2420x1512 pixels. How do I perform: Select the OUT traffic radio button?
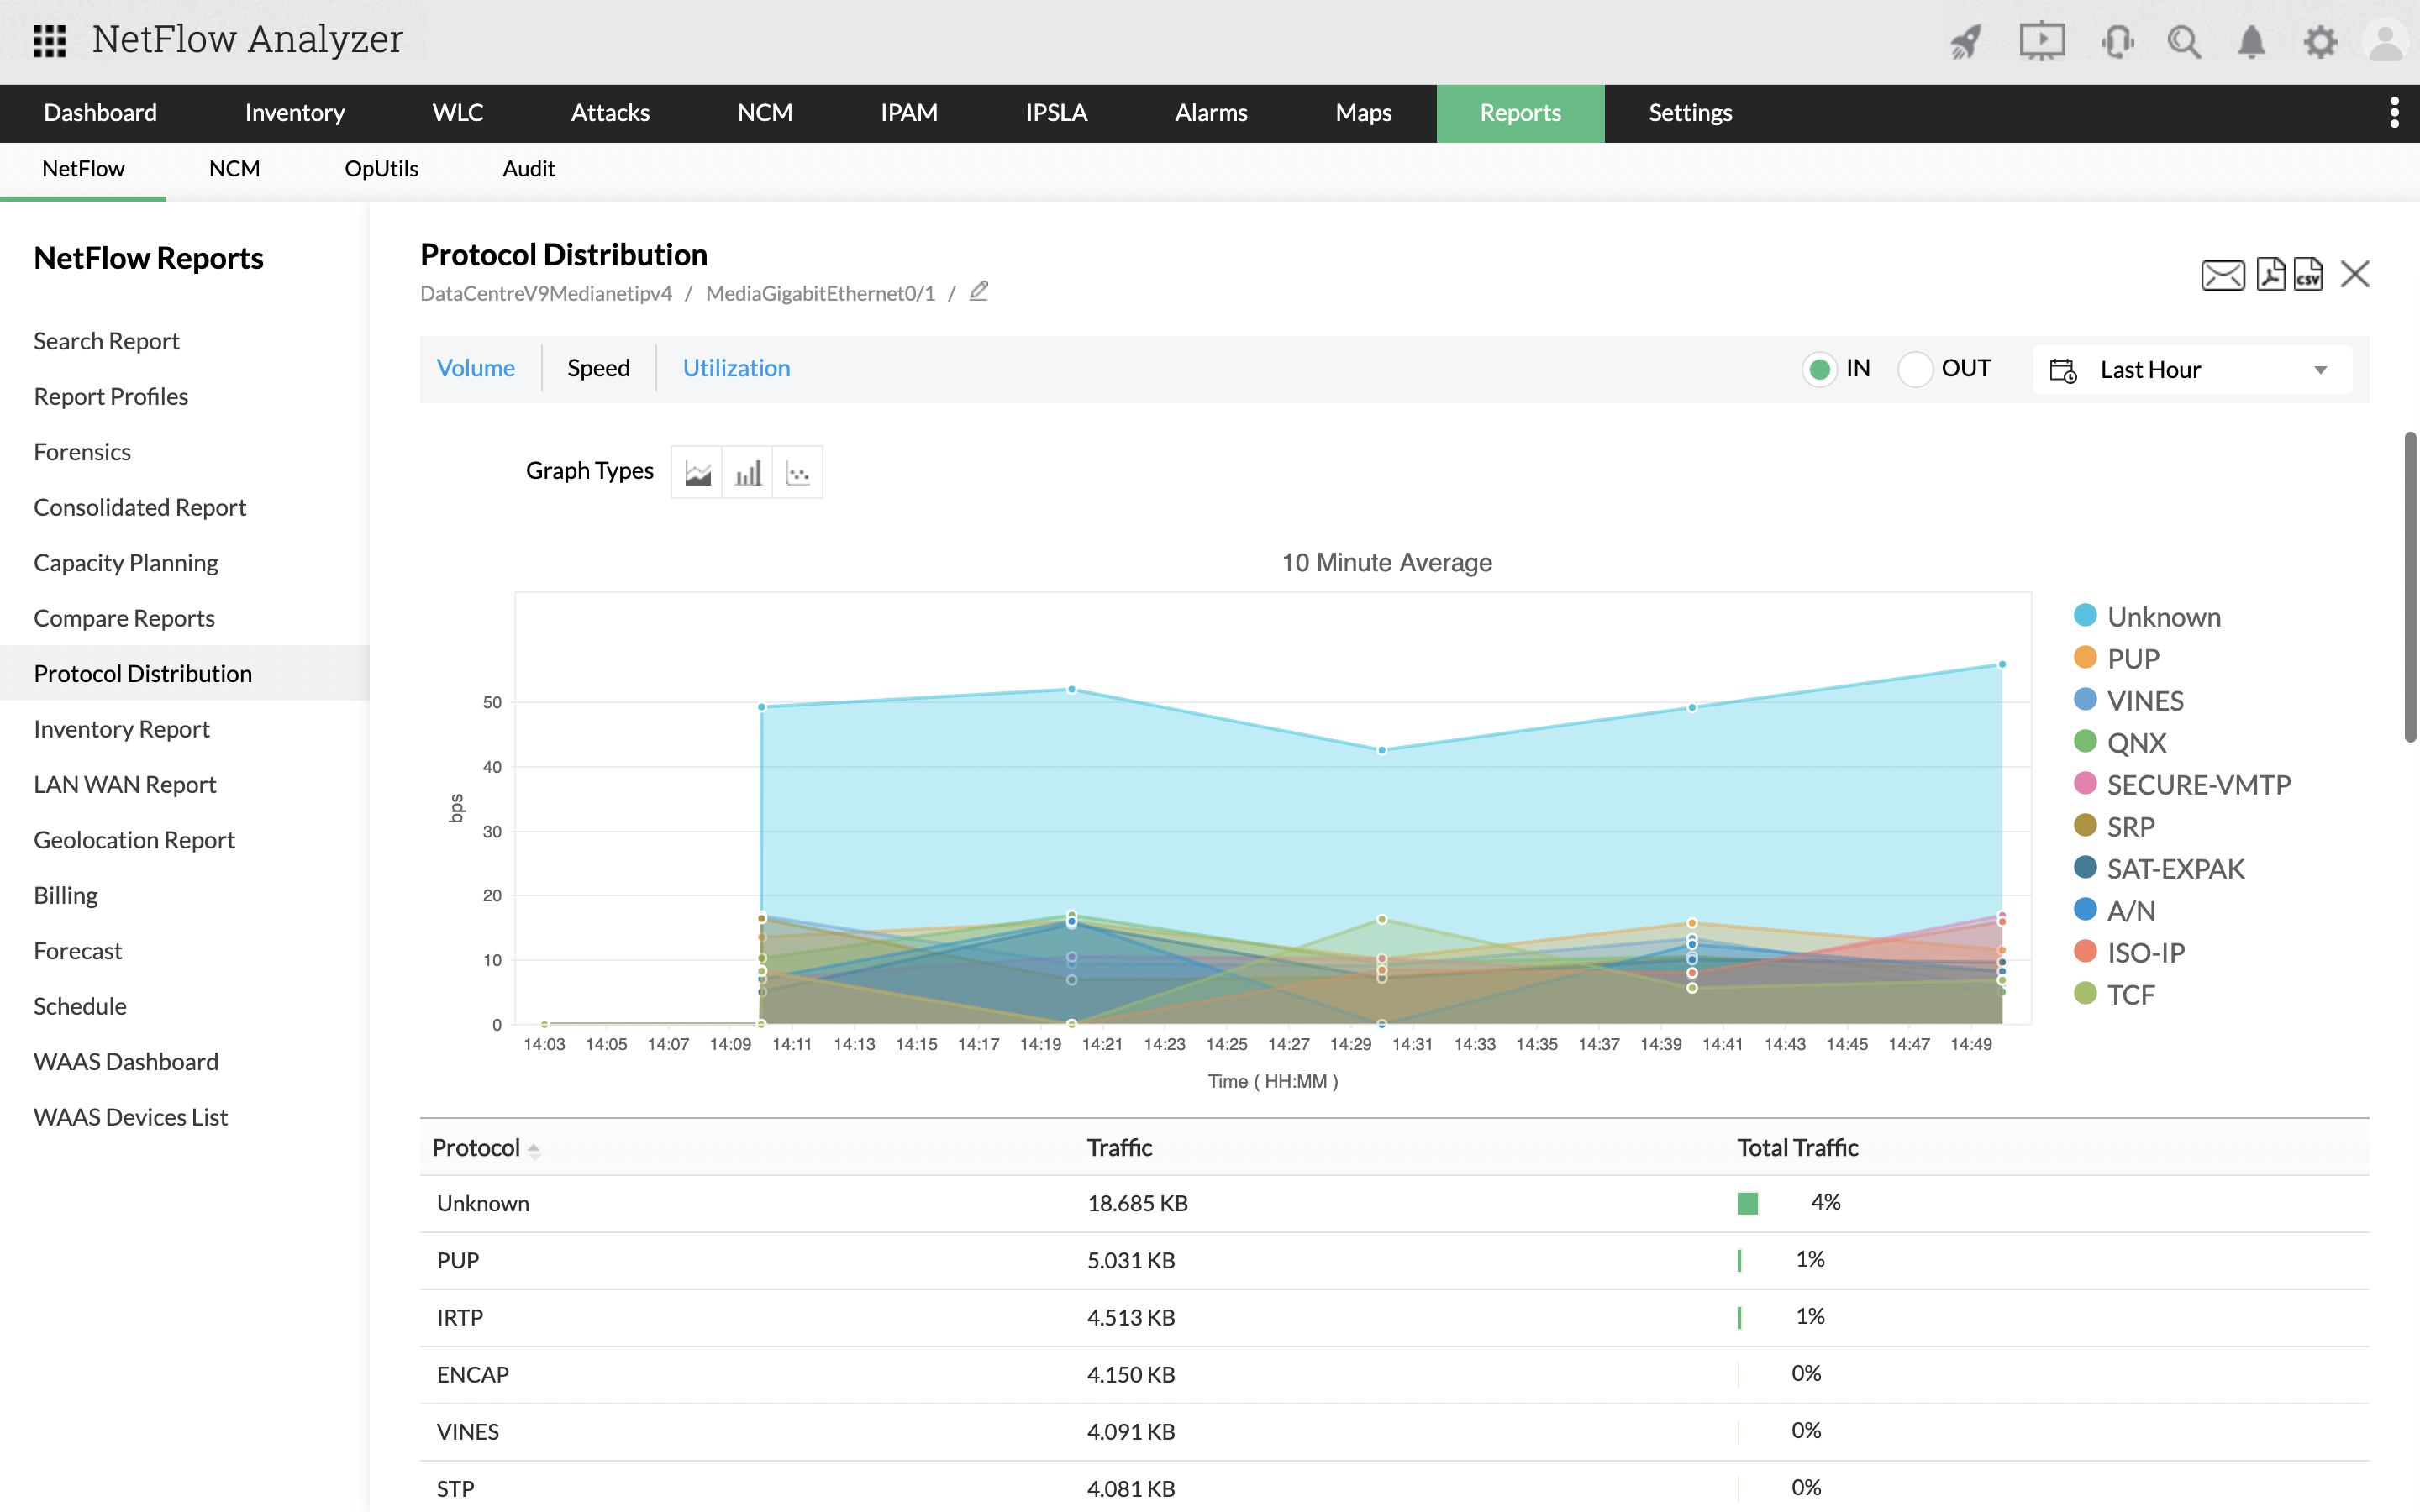click(x=1914, y=369)
